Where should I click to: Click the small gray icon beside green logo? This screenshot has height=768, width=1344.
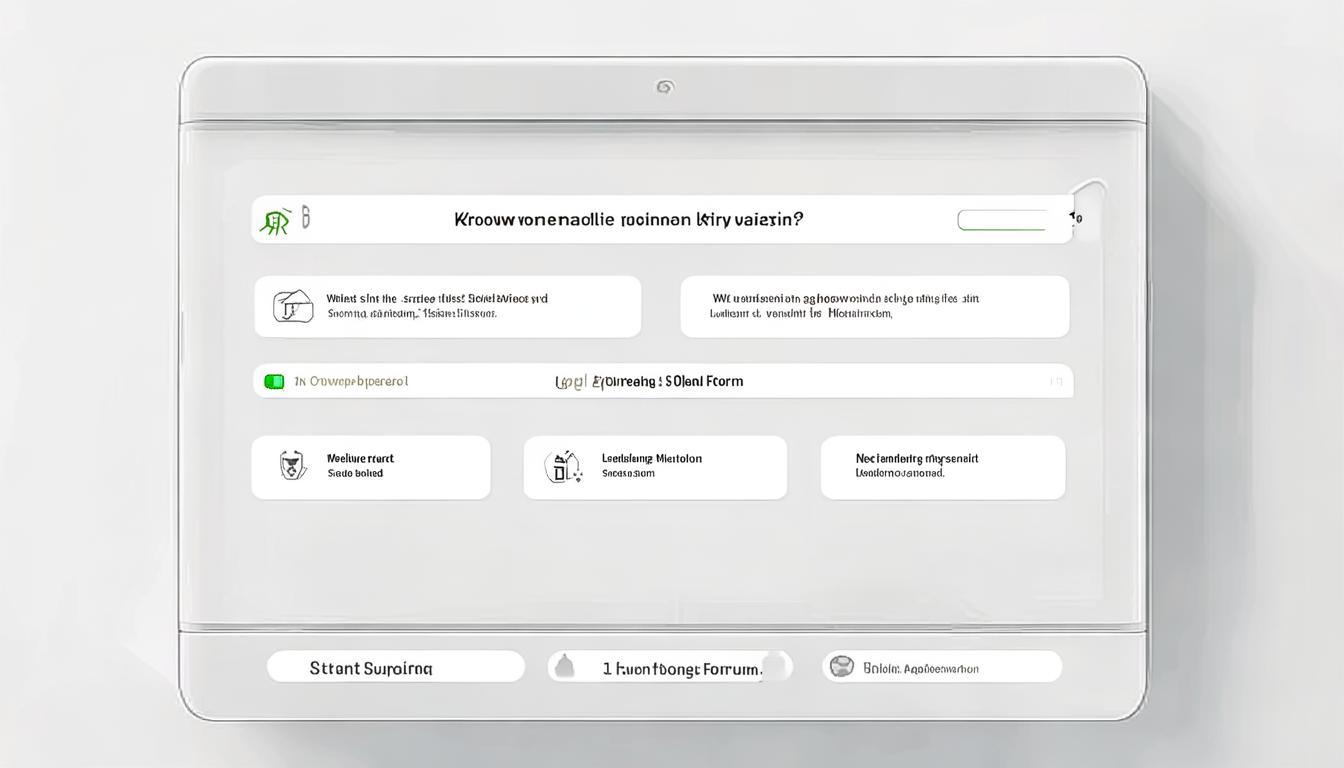coord(306,217)
